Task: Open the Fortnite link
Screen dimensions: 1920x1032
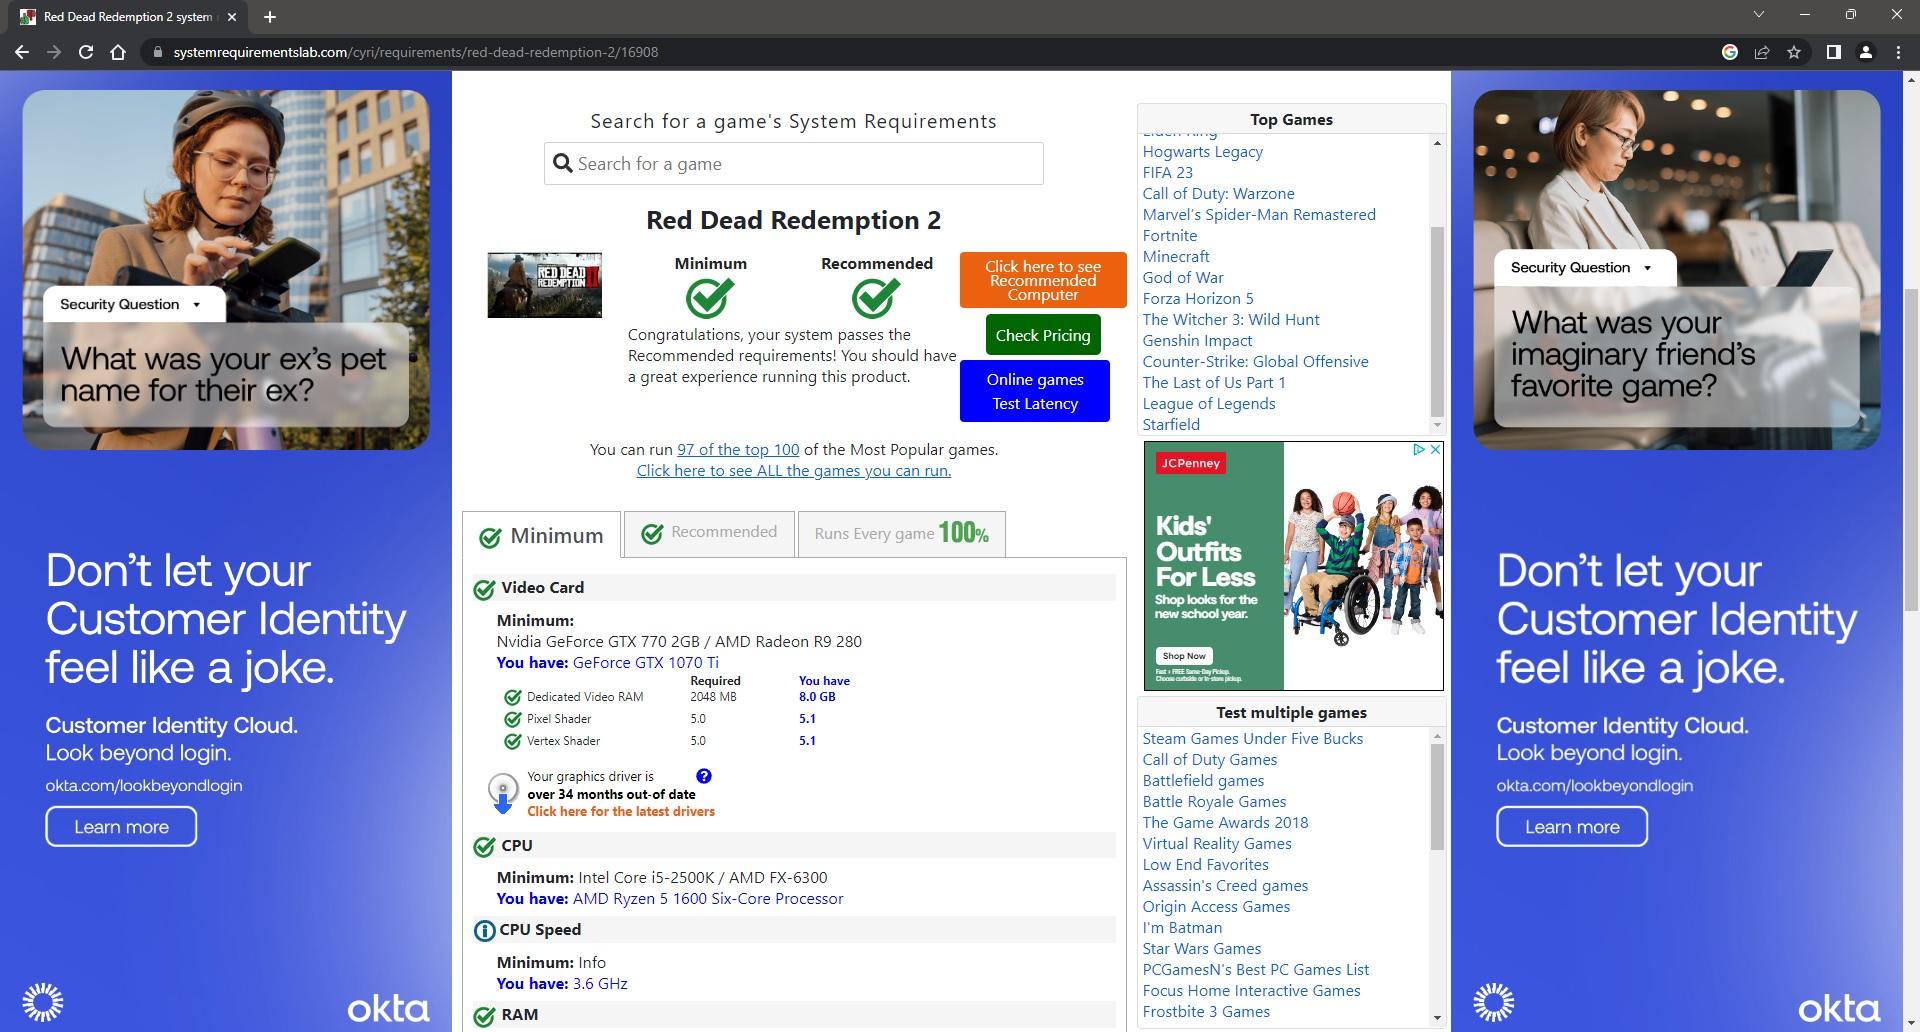Action: 1170,236
